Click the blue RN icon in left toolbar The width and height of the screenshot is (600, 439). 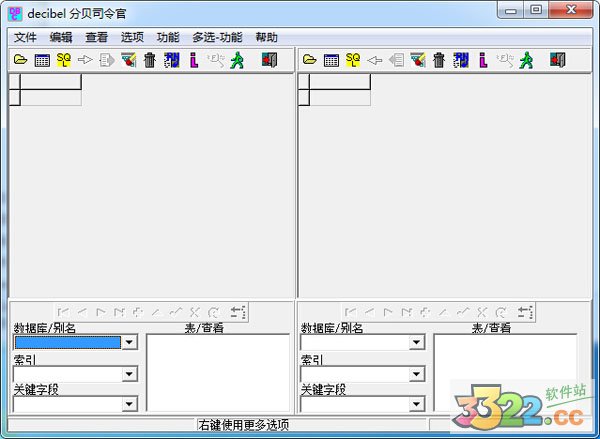tap(172, 60)
